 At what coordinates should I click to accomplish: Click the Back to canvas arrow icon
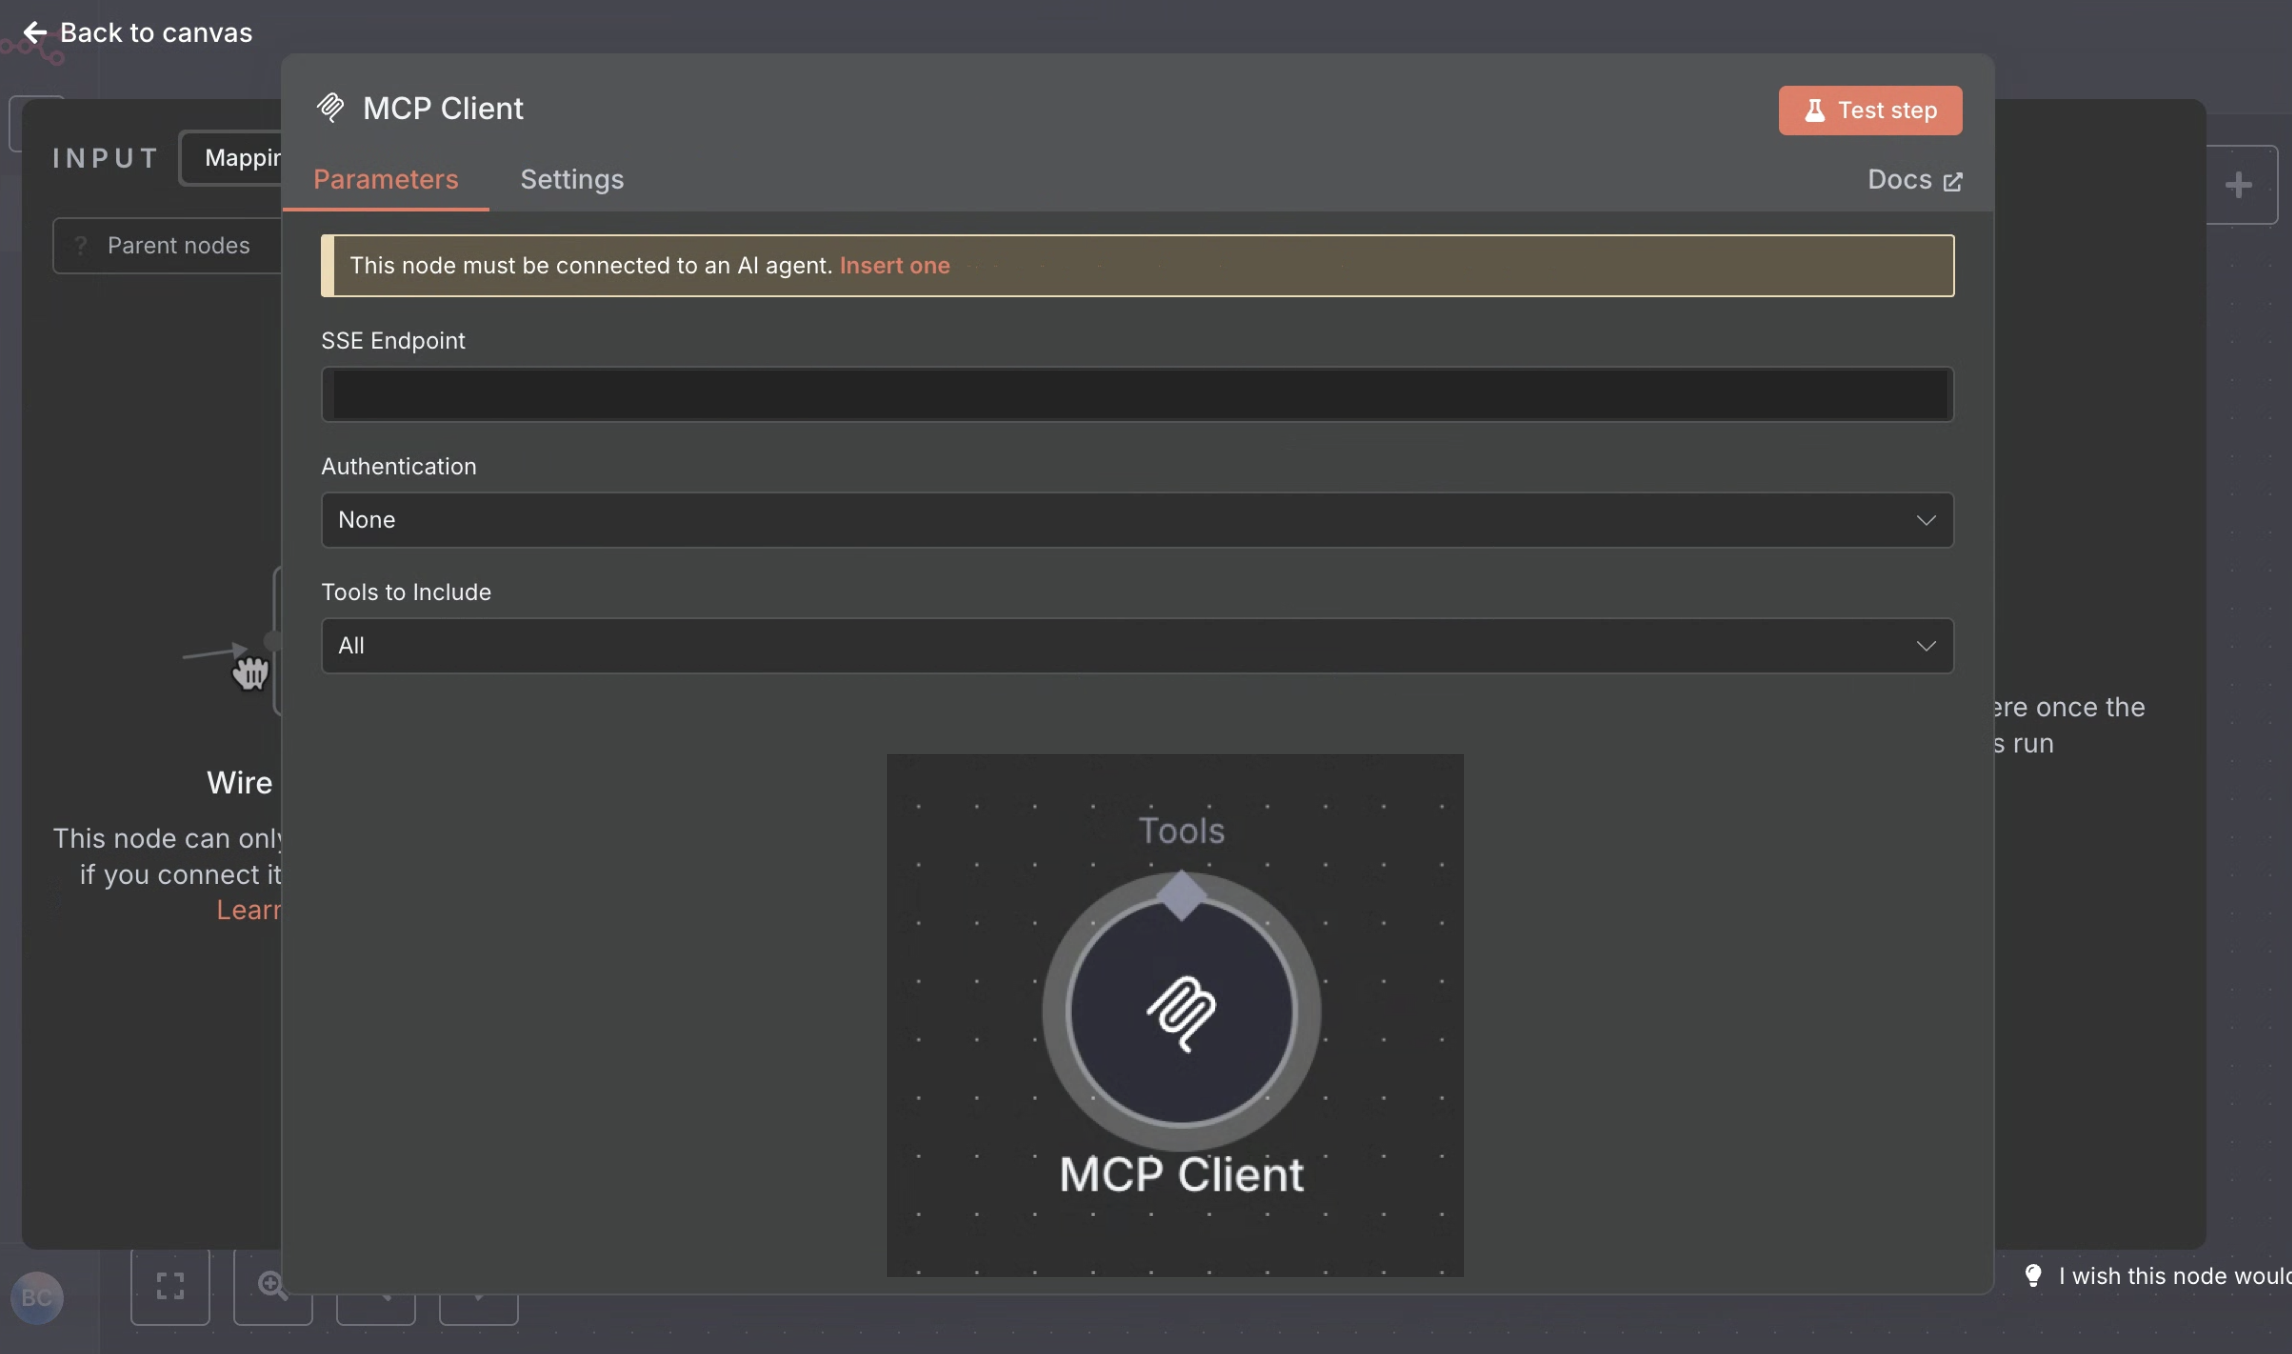35,33
